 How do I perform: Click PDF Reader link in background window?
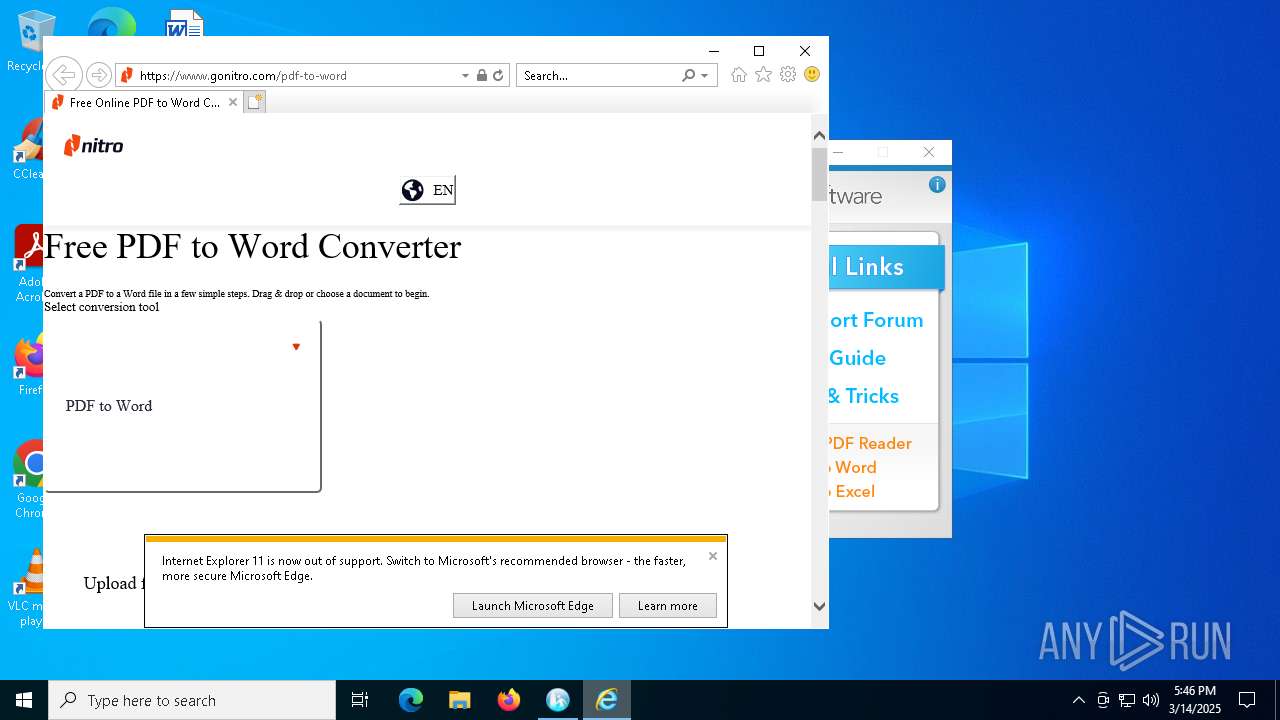[x=870, y=443]
